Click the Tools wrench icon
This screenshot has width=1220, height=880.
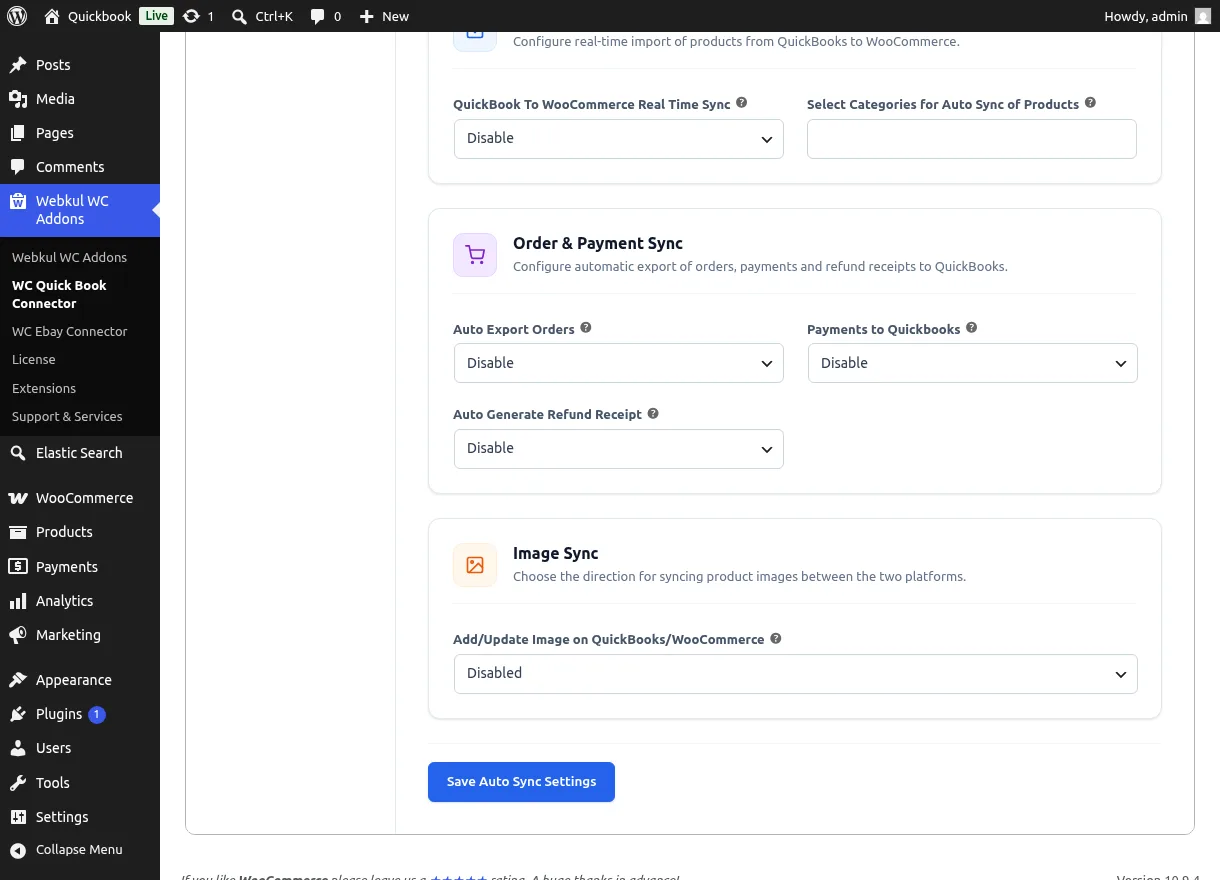click(x=18, y=783)
